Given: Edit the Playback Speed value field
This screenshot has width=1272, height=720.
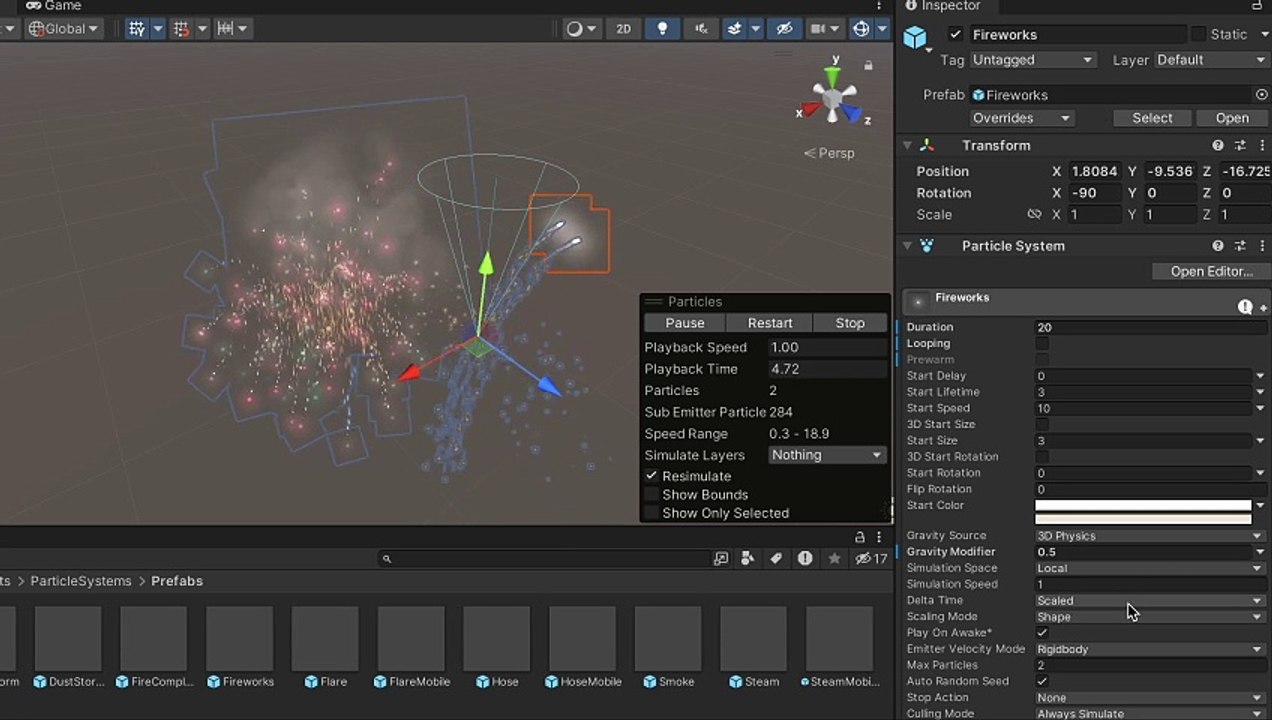Looking at the screenshot, I should tap(827, 347).
